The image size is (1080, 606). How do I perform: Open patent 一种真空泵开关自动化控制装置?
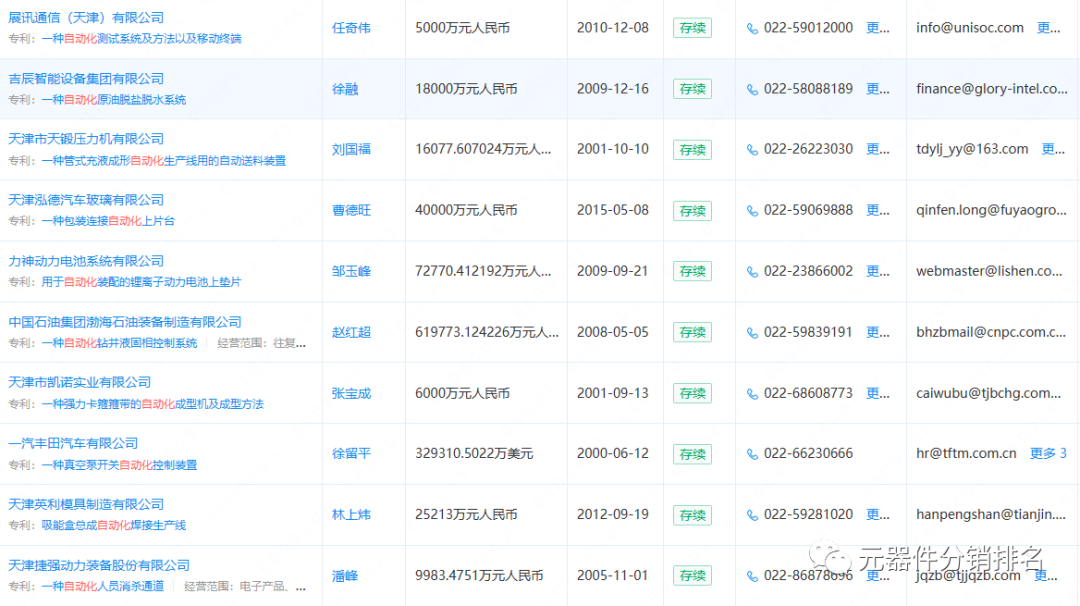click(119, 465)
